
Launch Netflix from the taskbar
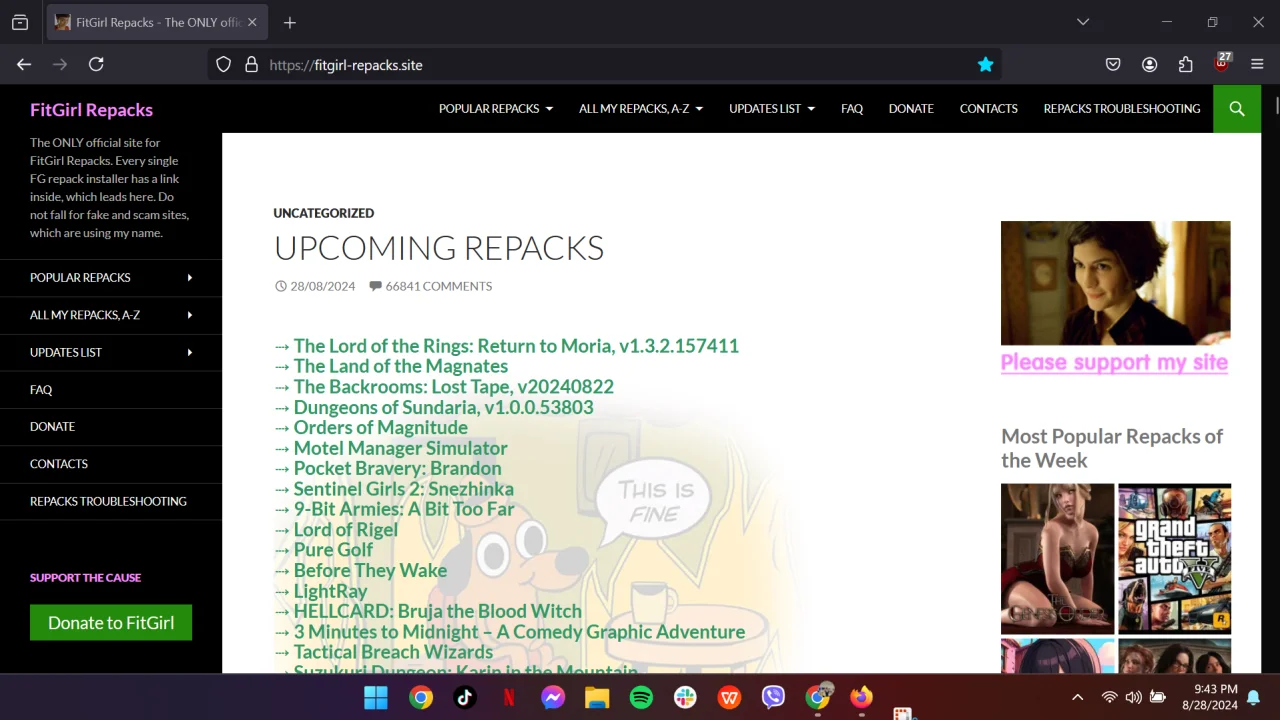[x=509, y=697]
